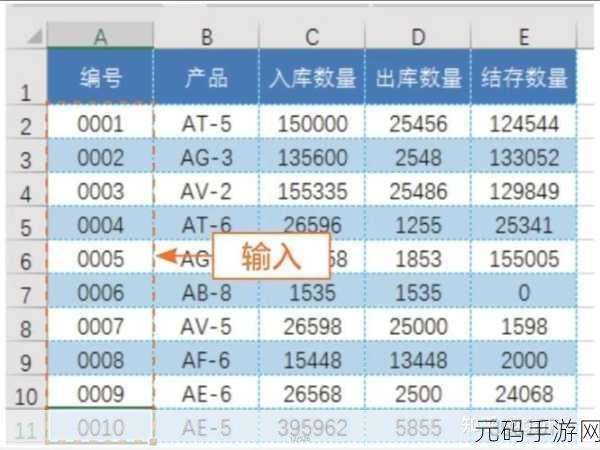This screenshot has width=600, height=450.
Task: Select cell containing 0007
Action: 100,324
